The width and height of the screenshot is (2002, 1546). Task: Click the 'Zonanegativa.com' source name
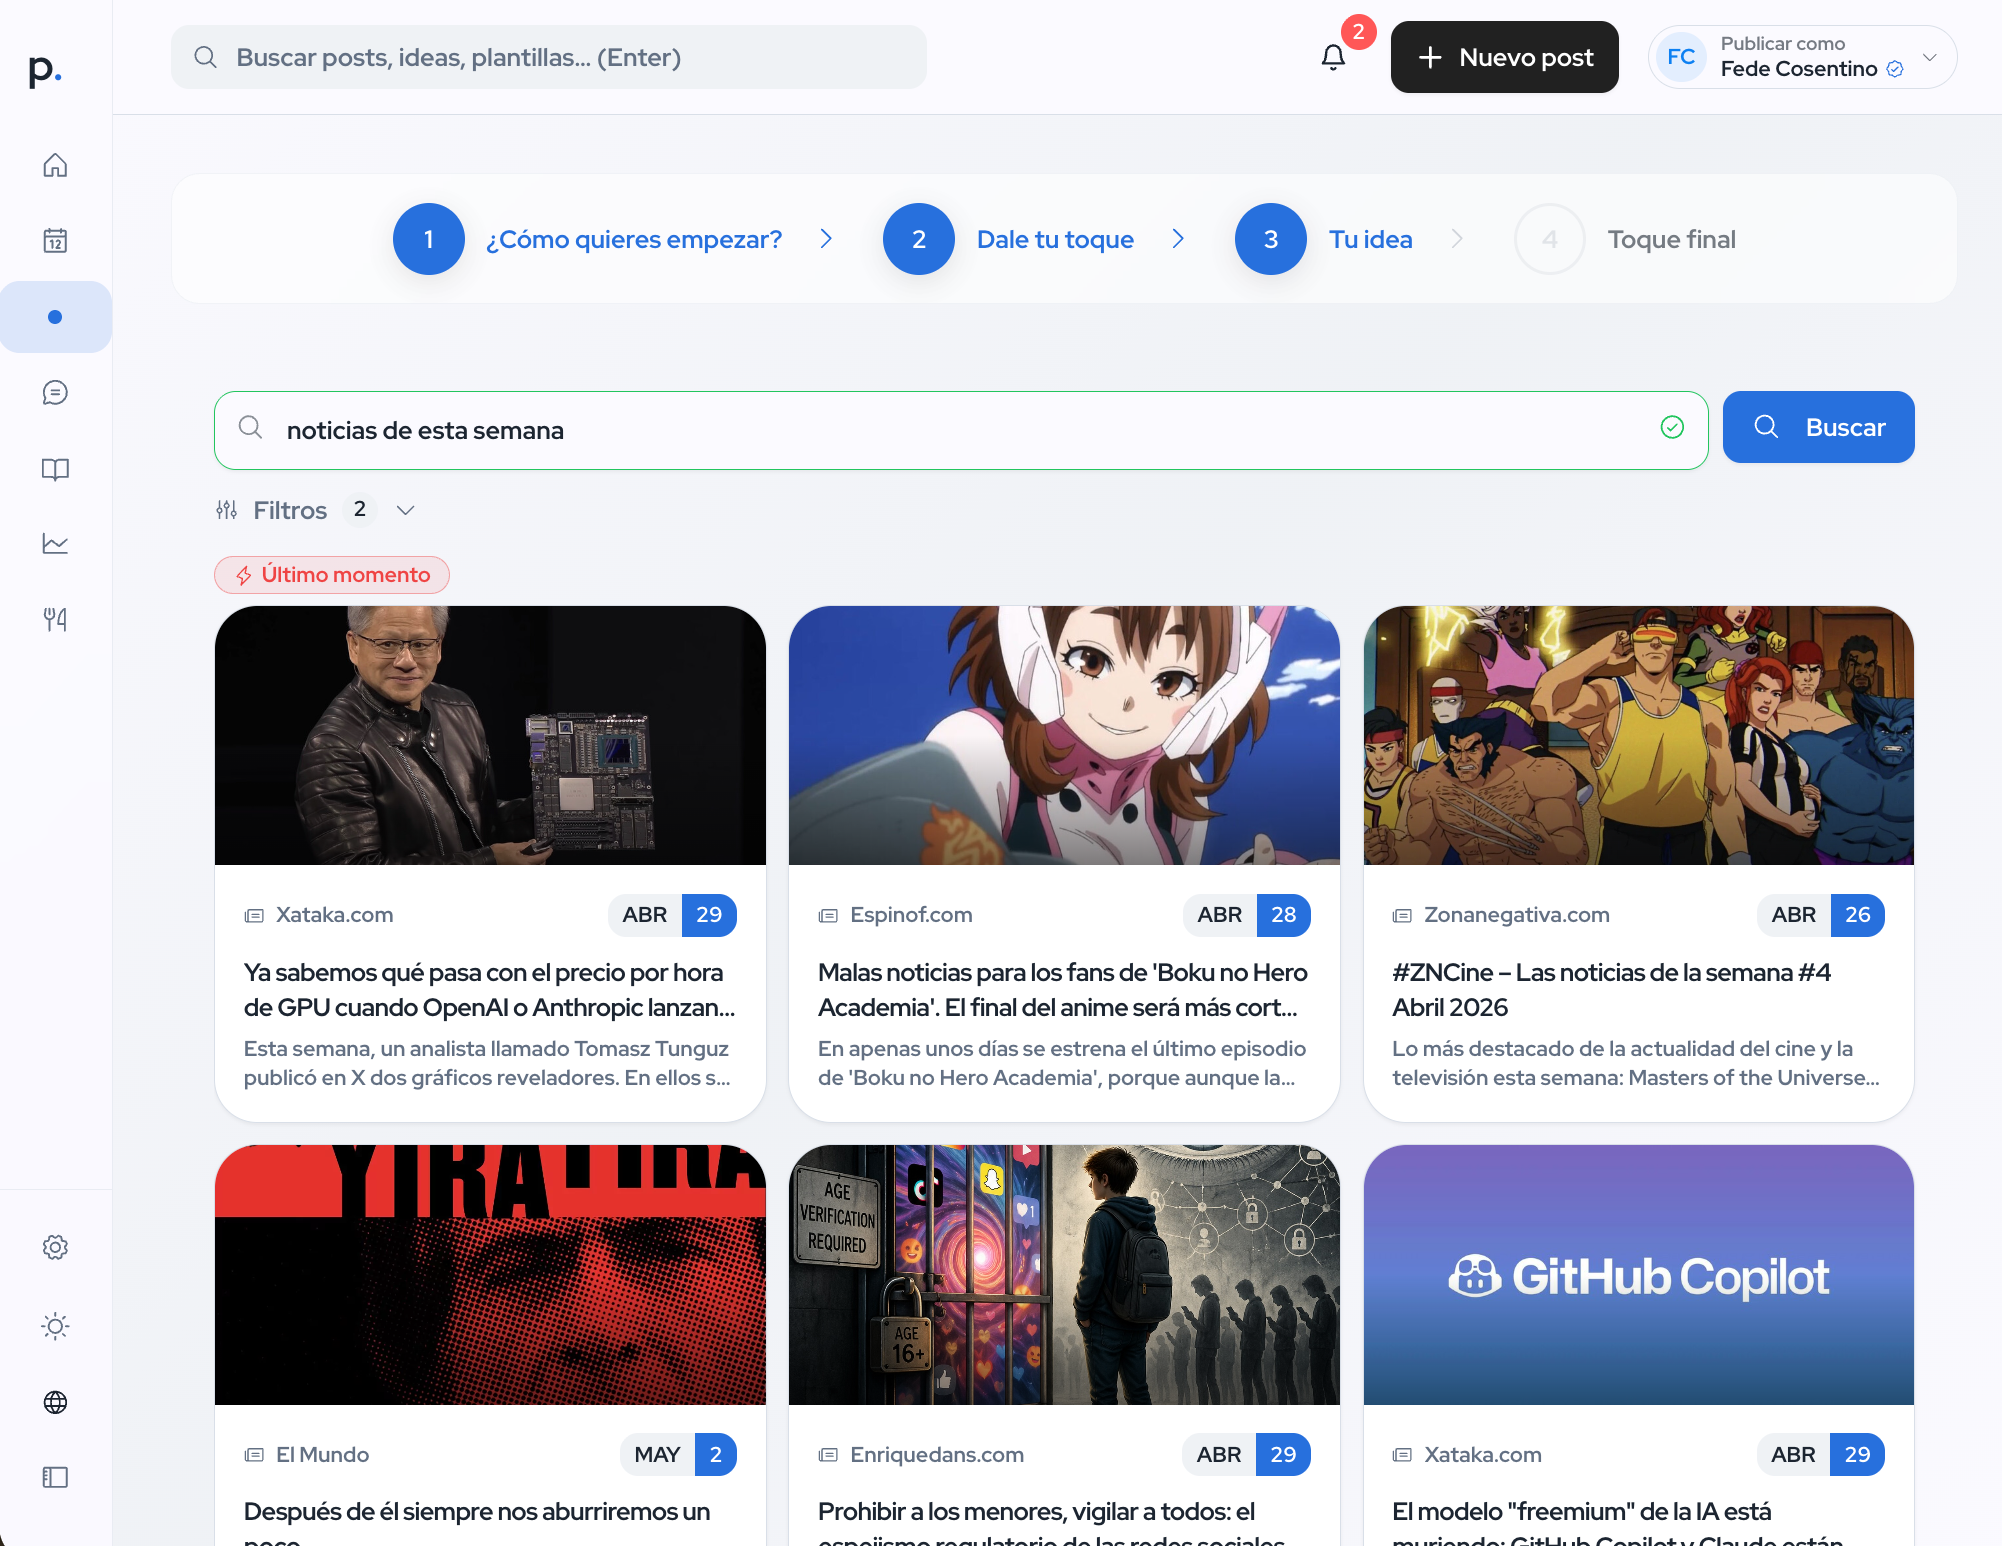click(1516, 915)
